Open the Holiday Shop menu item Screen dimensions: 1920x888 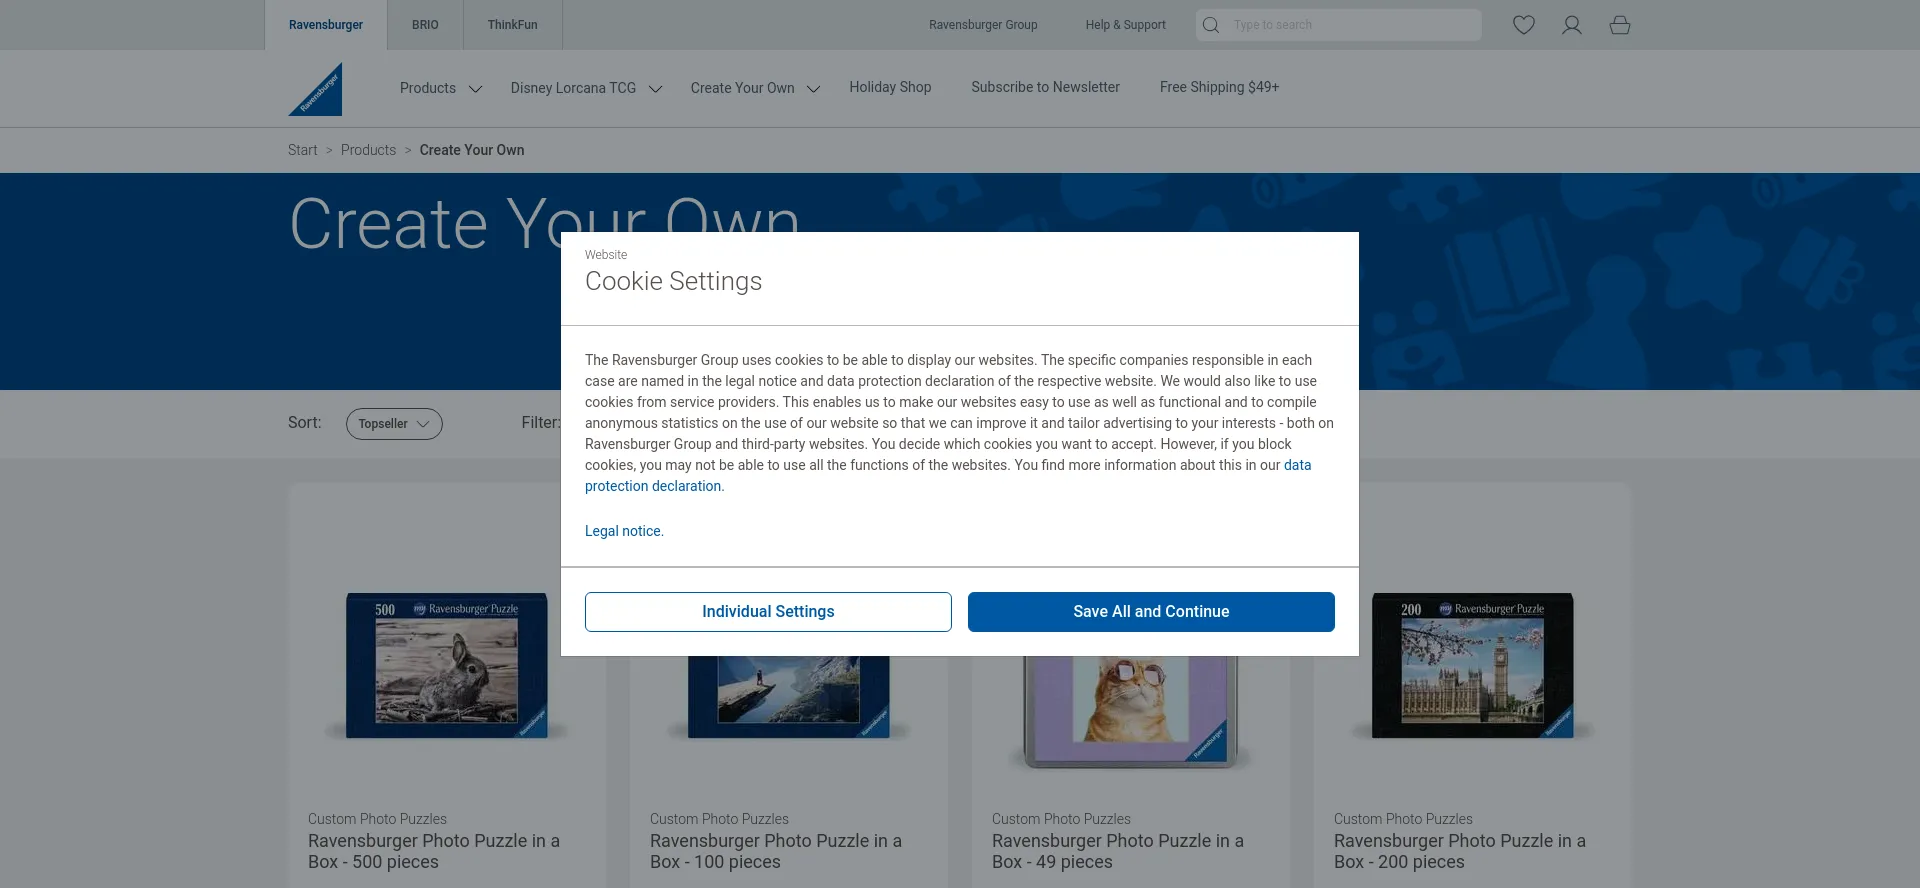point(890,87)
